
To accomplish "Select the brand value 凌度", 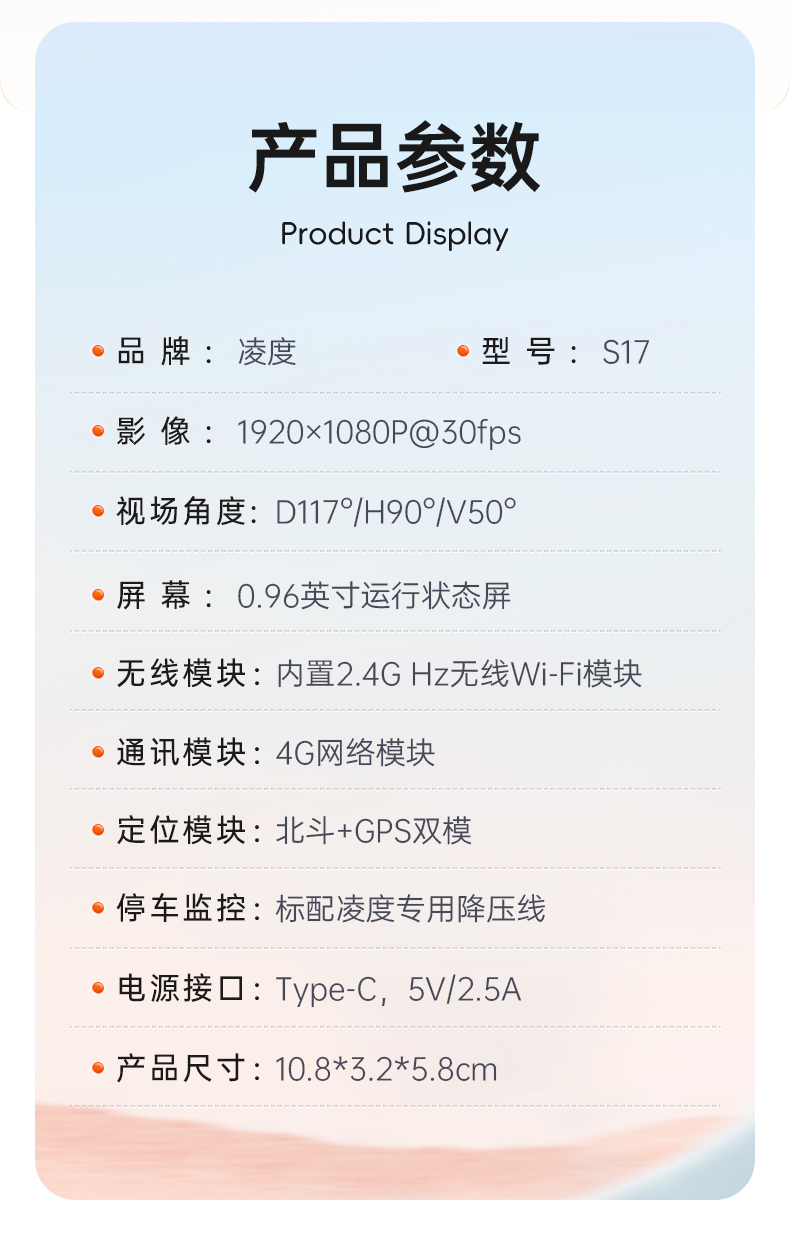I will point(267,352).
